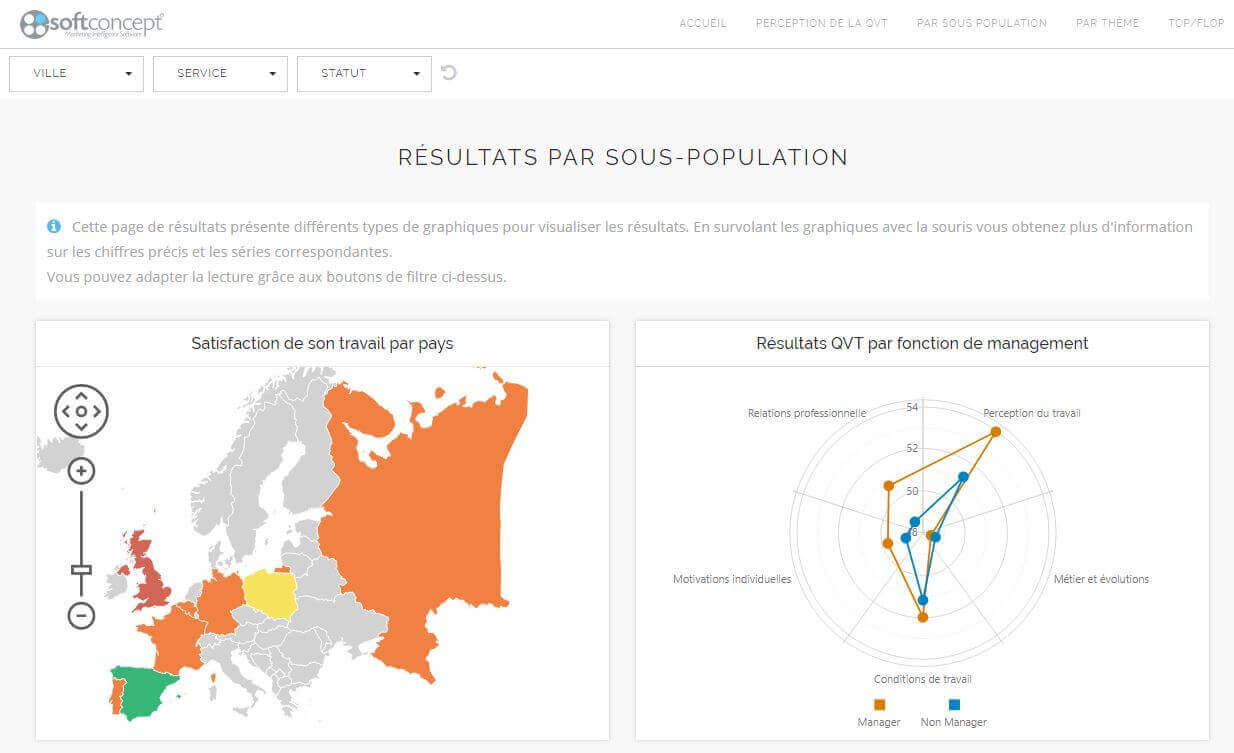Click the map zoom in plus button
The height and width of the screenshot is (753, 1234).
click(81, 471)
